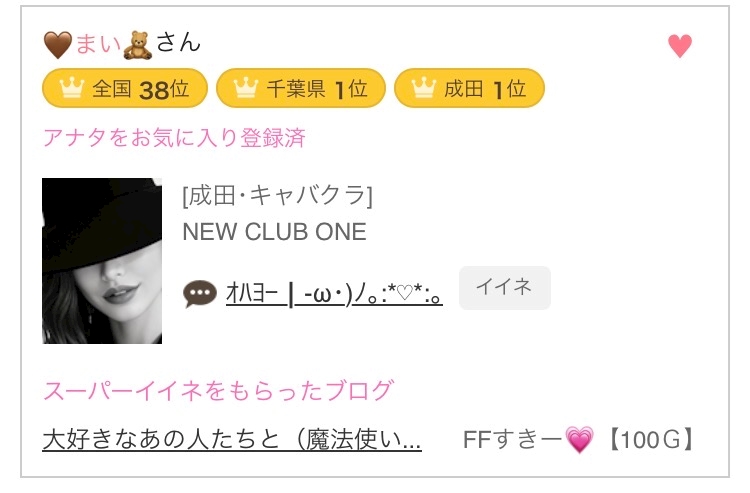Open the blog post 大好きなあの人たちと
The image size is (750, 493).
click(x=232, y=439)
